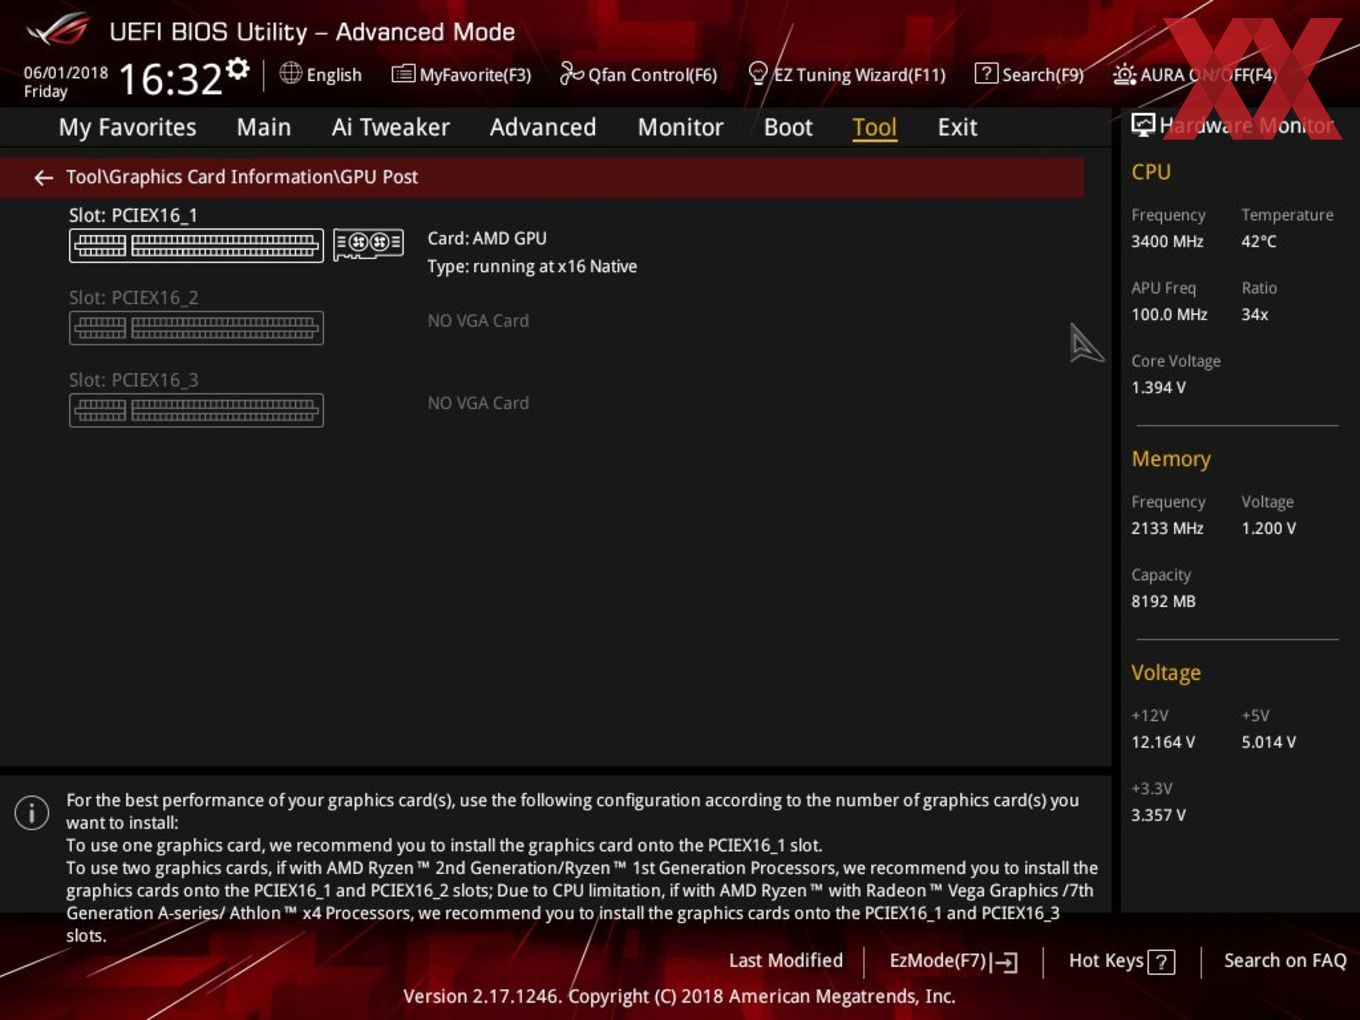This screenshot has width=1360, height=1020.
Task: Click CPU temperature value 42°C
Action: (1259, 241)
